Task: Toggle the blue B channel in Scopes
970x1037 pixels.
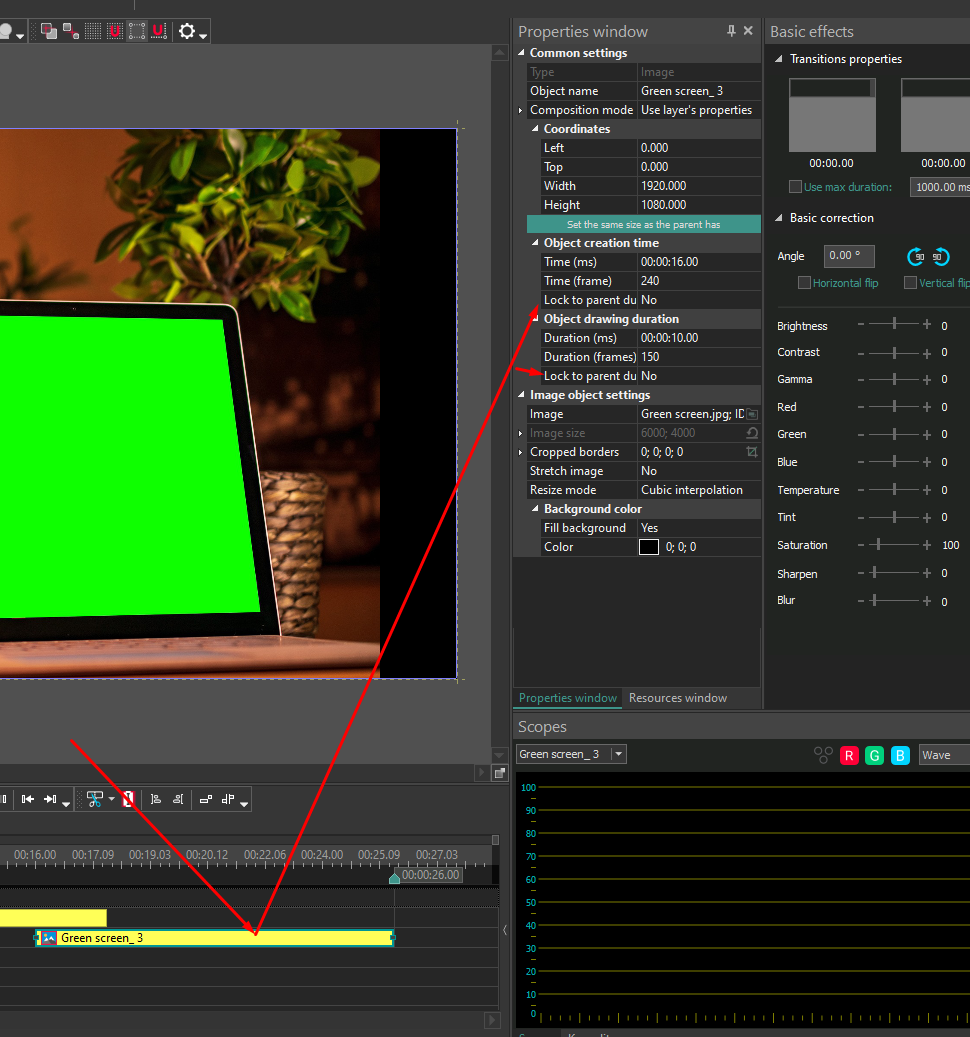Action: [x=900, y=755]
